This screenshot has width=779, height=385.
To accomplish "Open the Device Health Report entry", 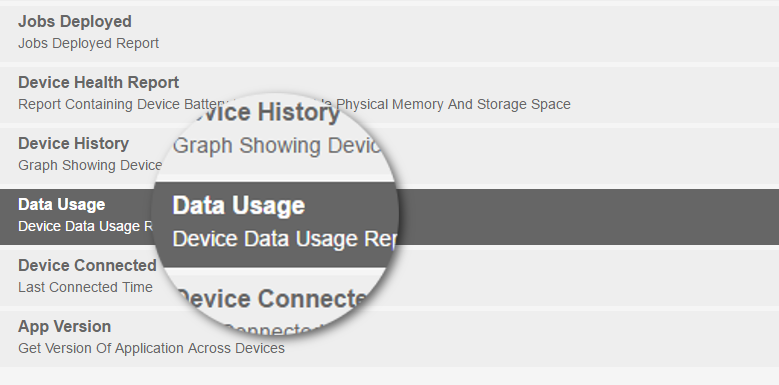I will [98, 82].
